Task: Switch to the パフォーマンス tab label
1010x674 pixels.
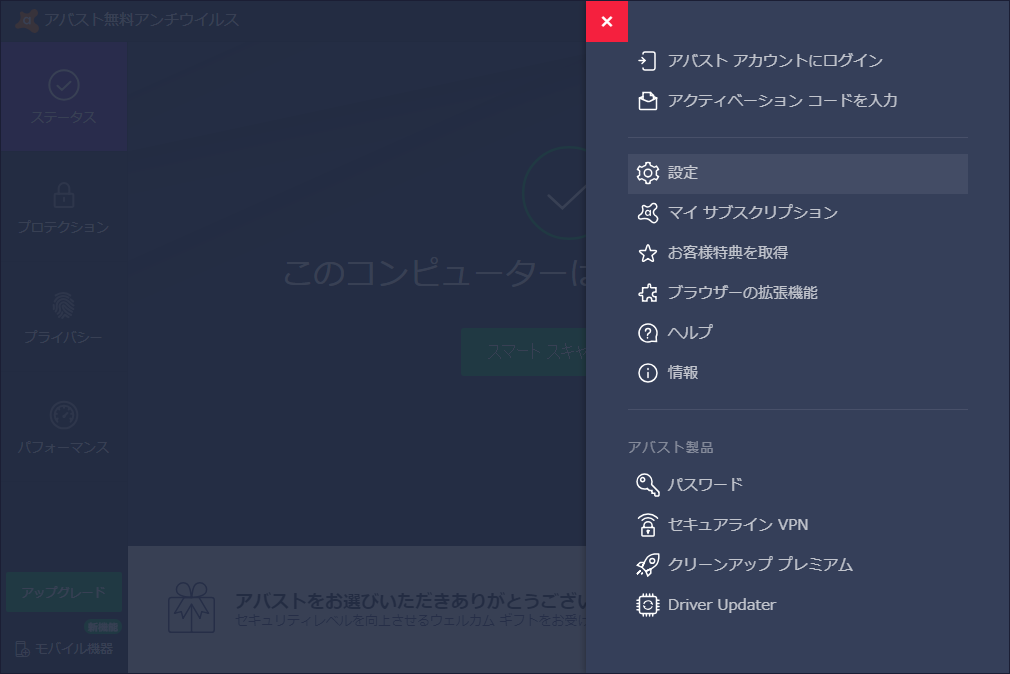Action: click(x=64, y=447)
